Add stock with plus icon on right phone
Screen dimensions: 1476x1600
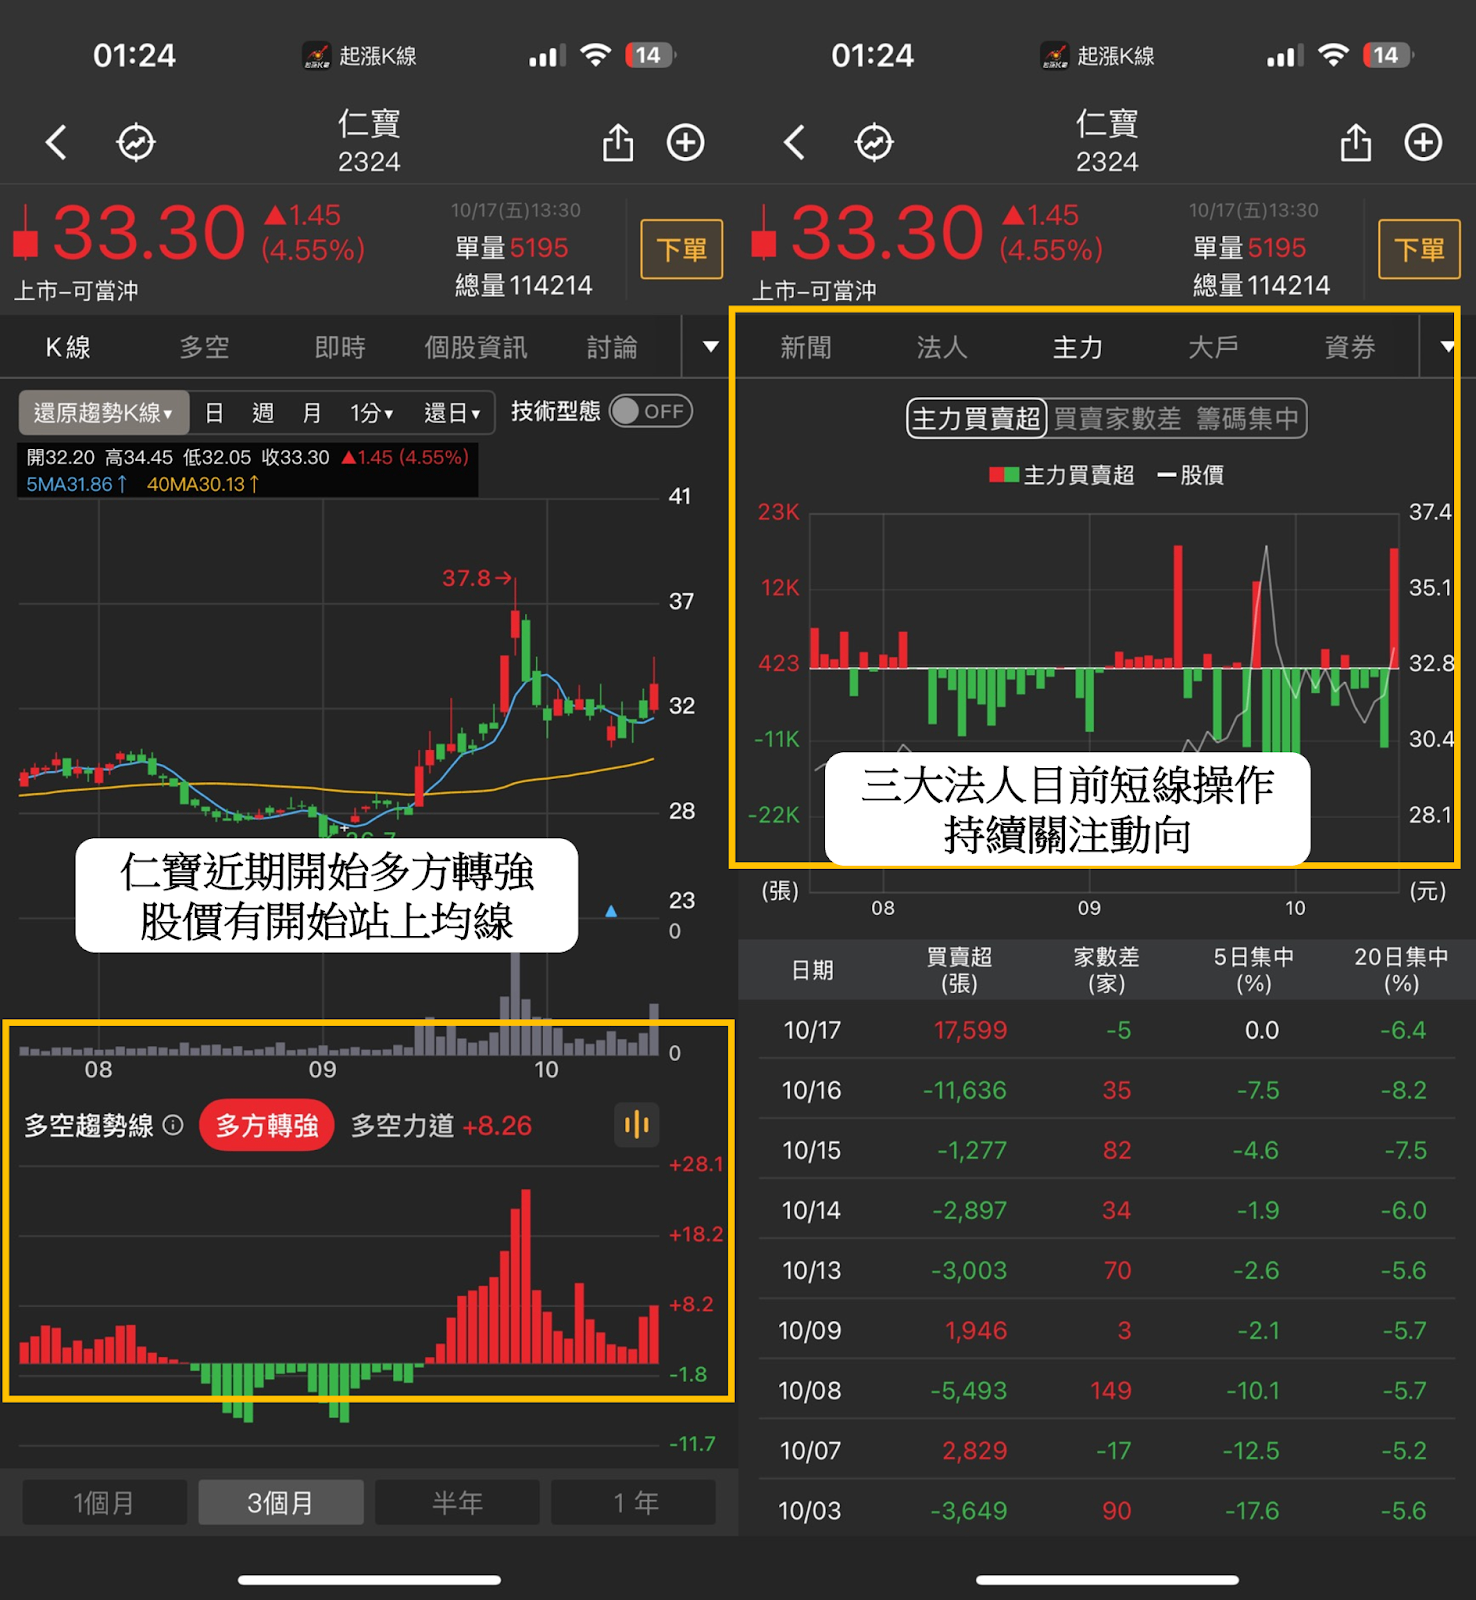pyautogui.click(x=1424, y=142)
